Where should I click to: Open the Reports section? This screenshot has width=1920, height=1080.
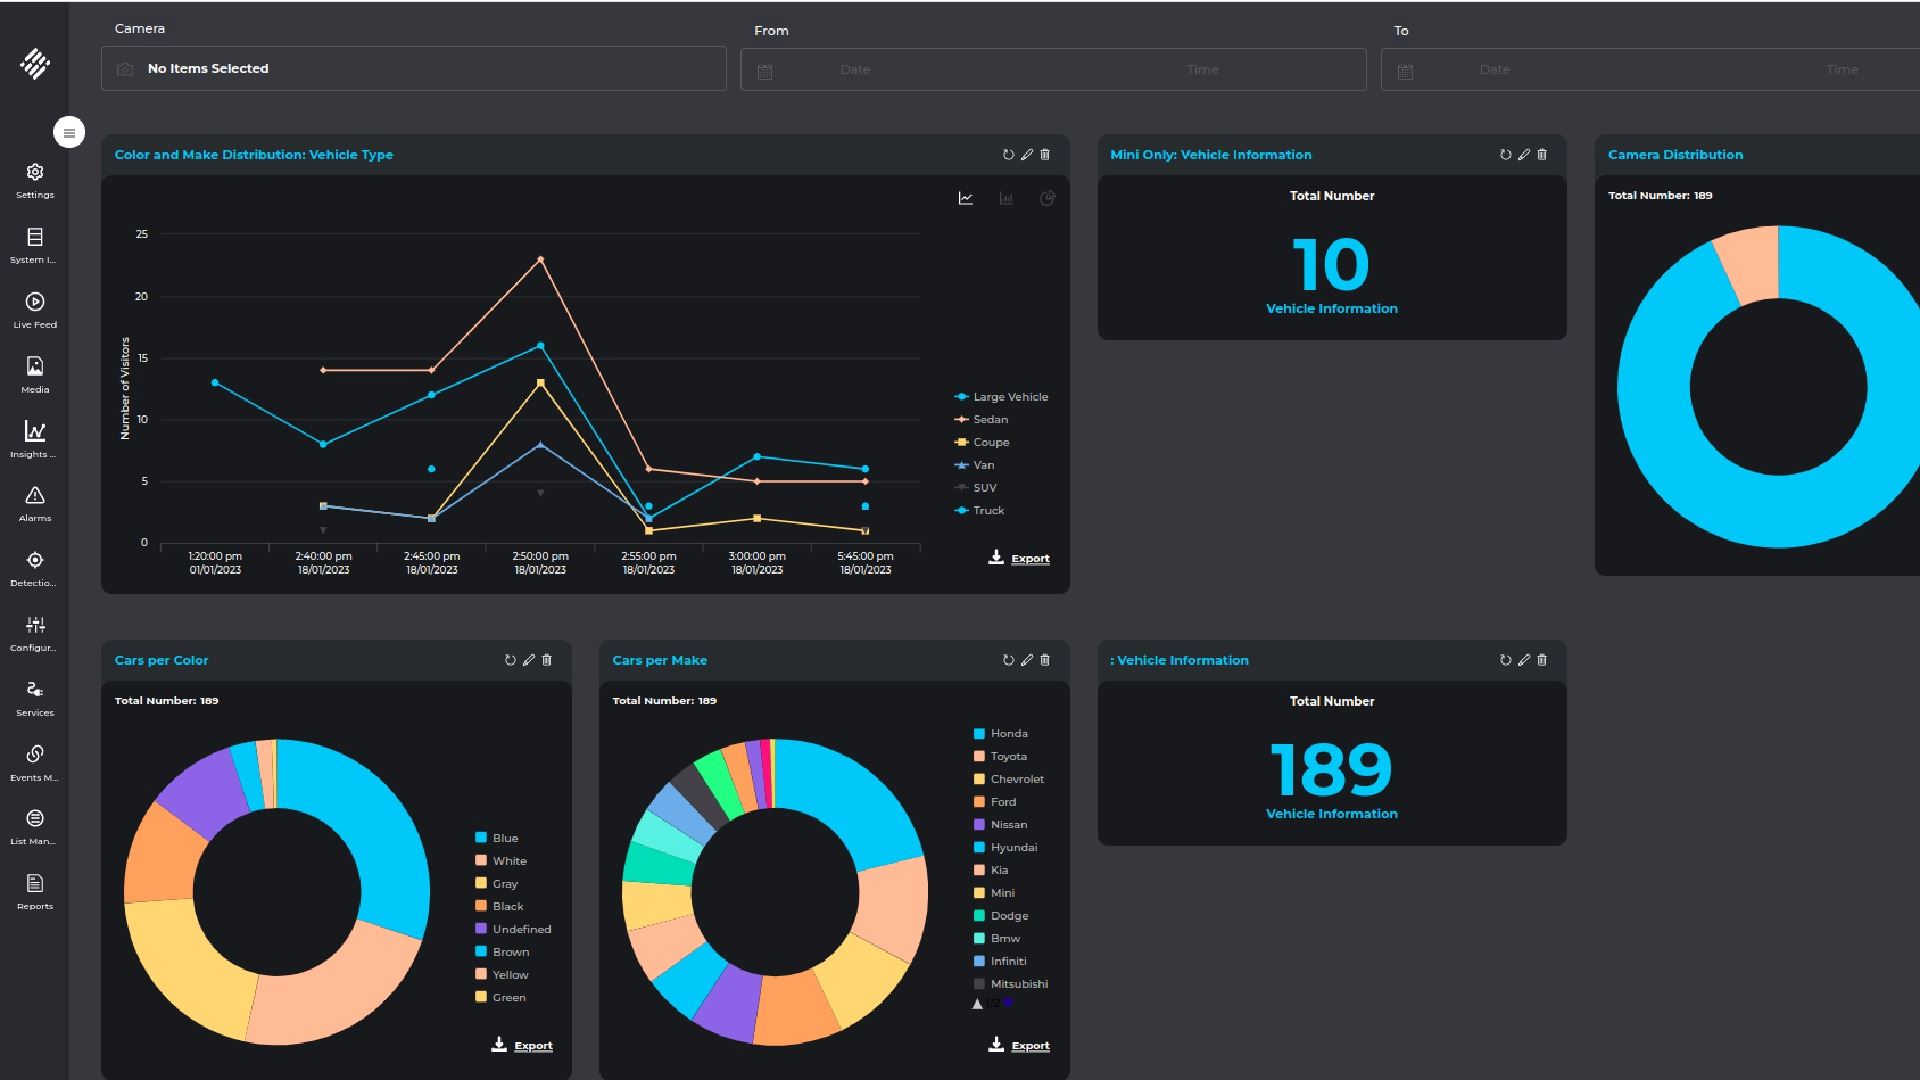[x=35, y=892]
